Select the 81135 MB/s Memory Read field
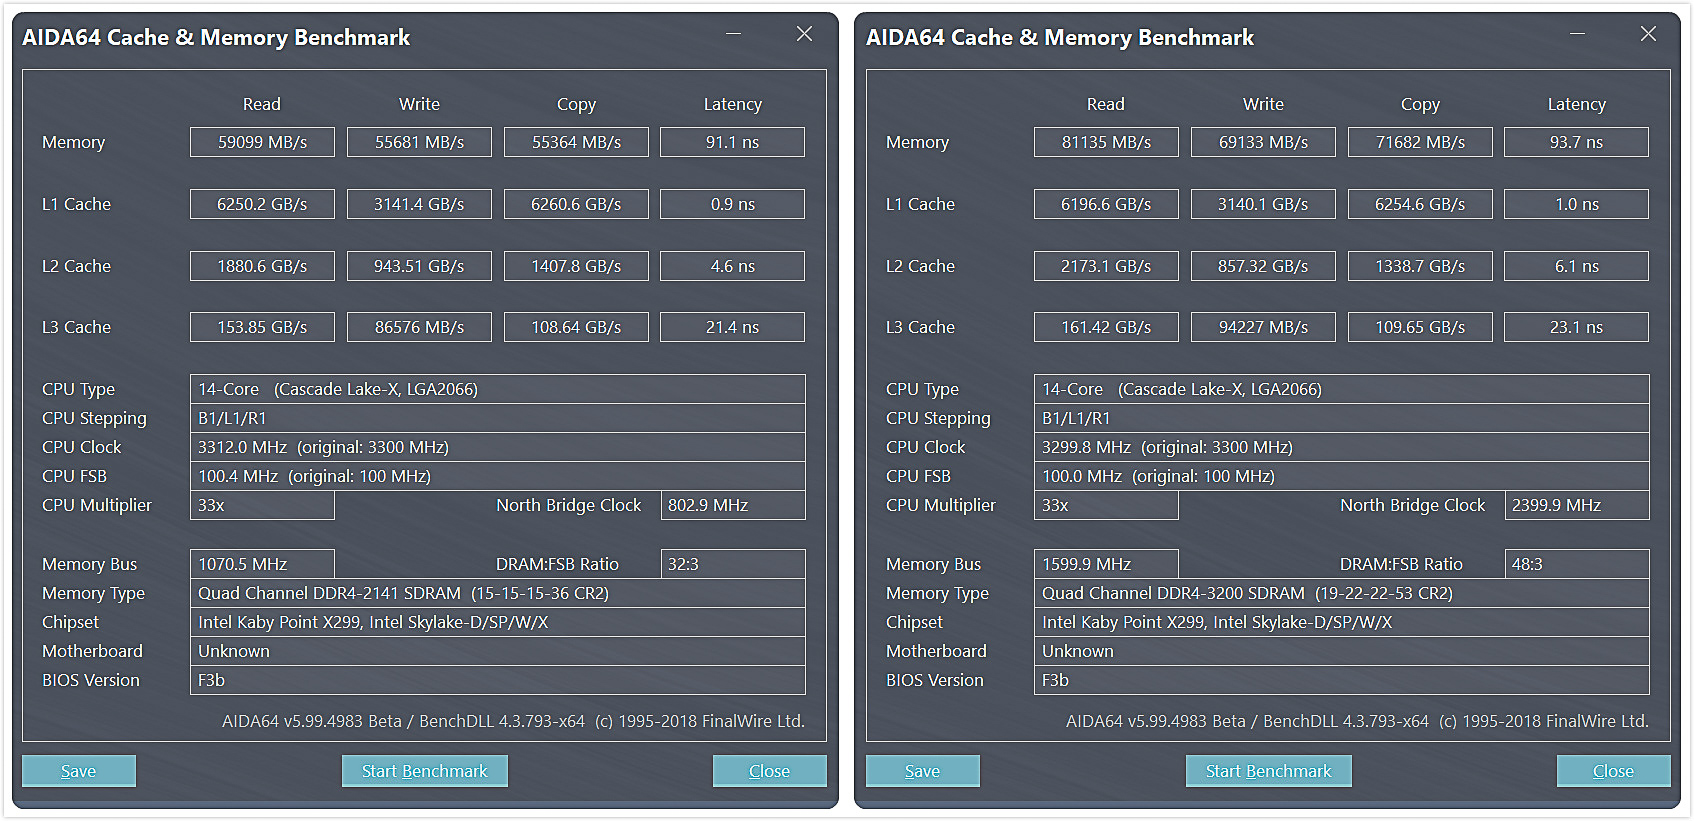1694x821 pixels. (x=1106, y=142)
